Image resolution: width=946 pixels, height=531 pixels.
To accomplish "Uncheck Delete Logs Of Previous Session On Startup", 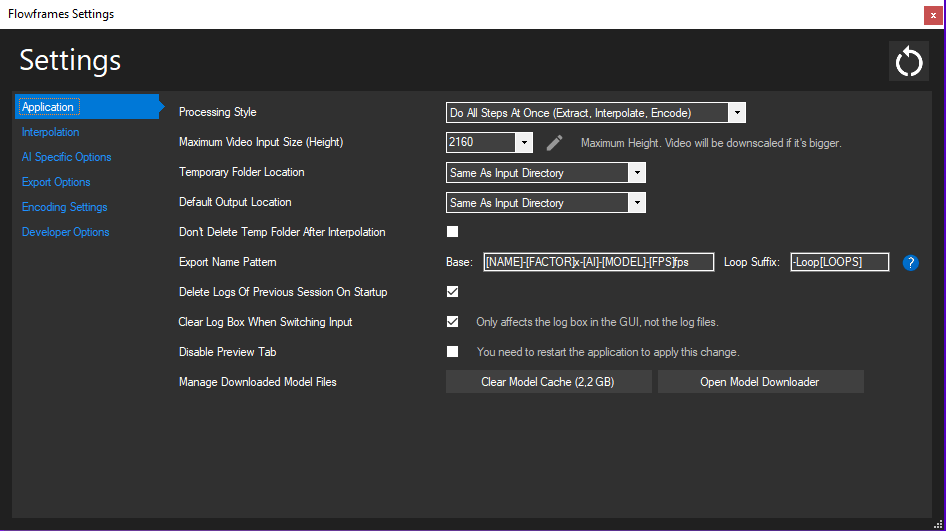I will (x=452, y=292).
